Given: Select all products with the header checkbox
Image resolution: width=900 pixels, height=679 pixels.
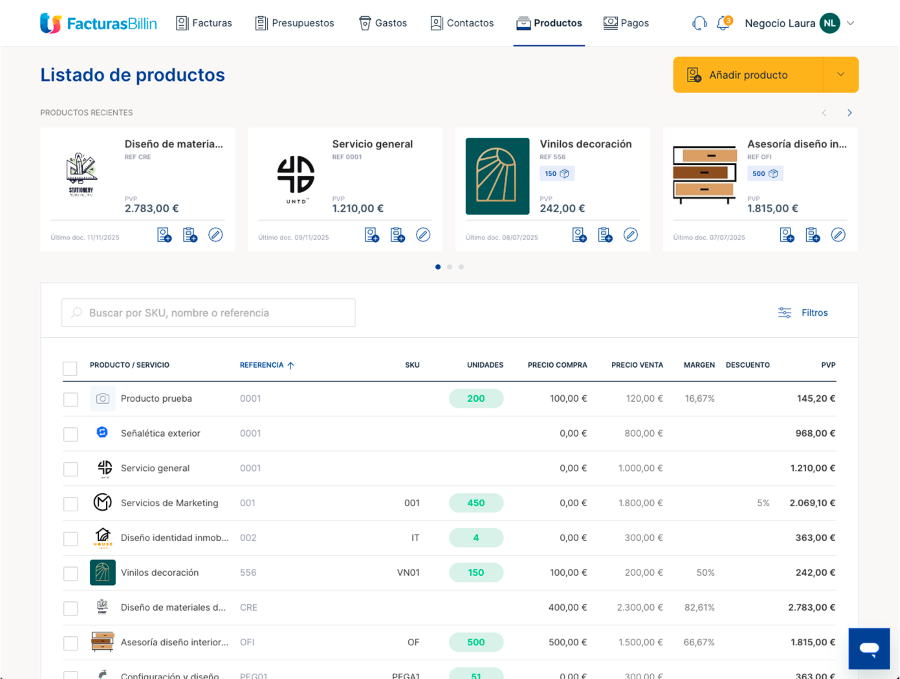Looking at the screenshot, I should tap(70, 366).
